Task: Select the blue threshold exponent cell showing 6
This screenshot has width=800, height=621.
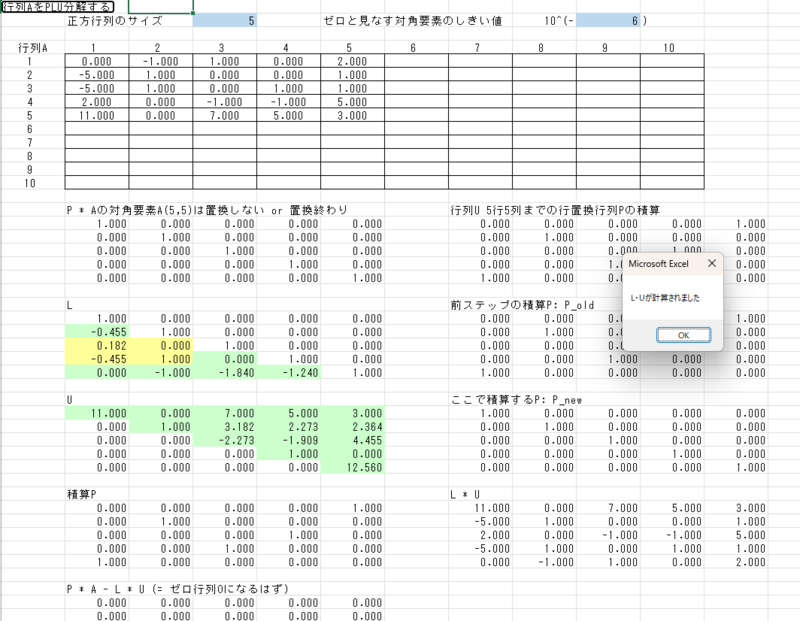Action: pyautogui.click(x=608, y=20)
